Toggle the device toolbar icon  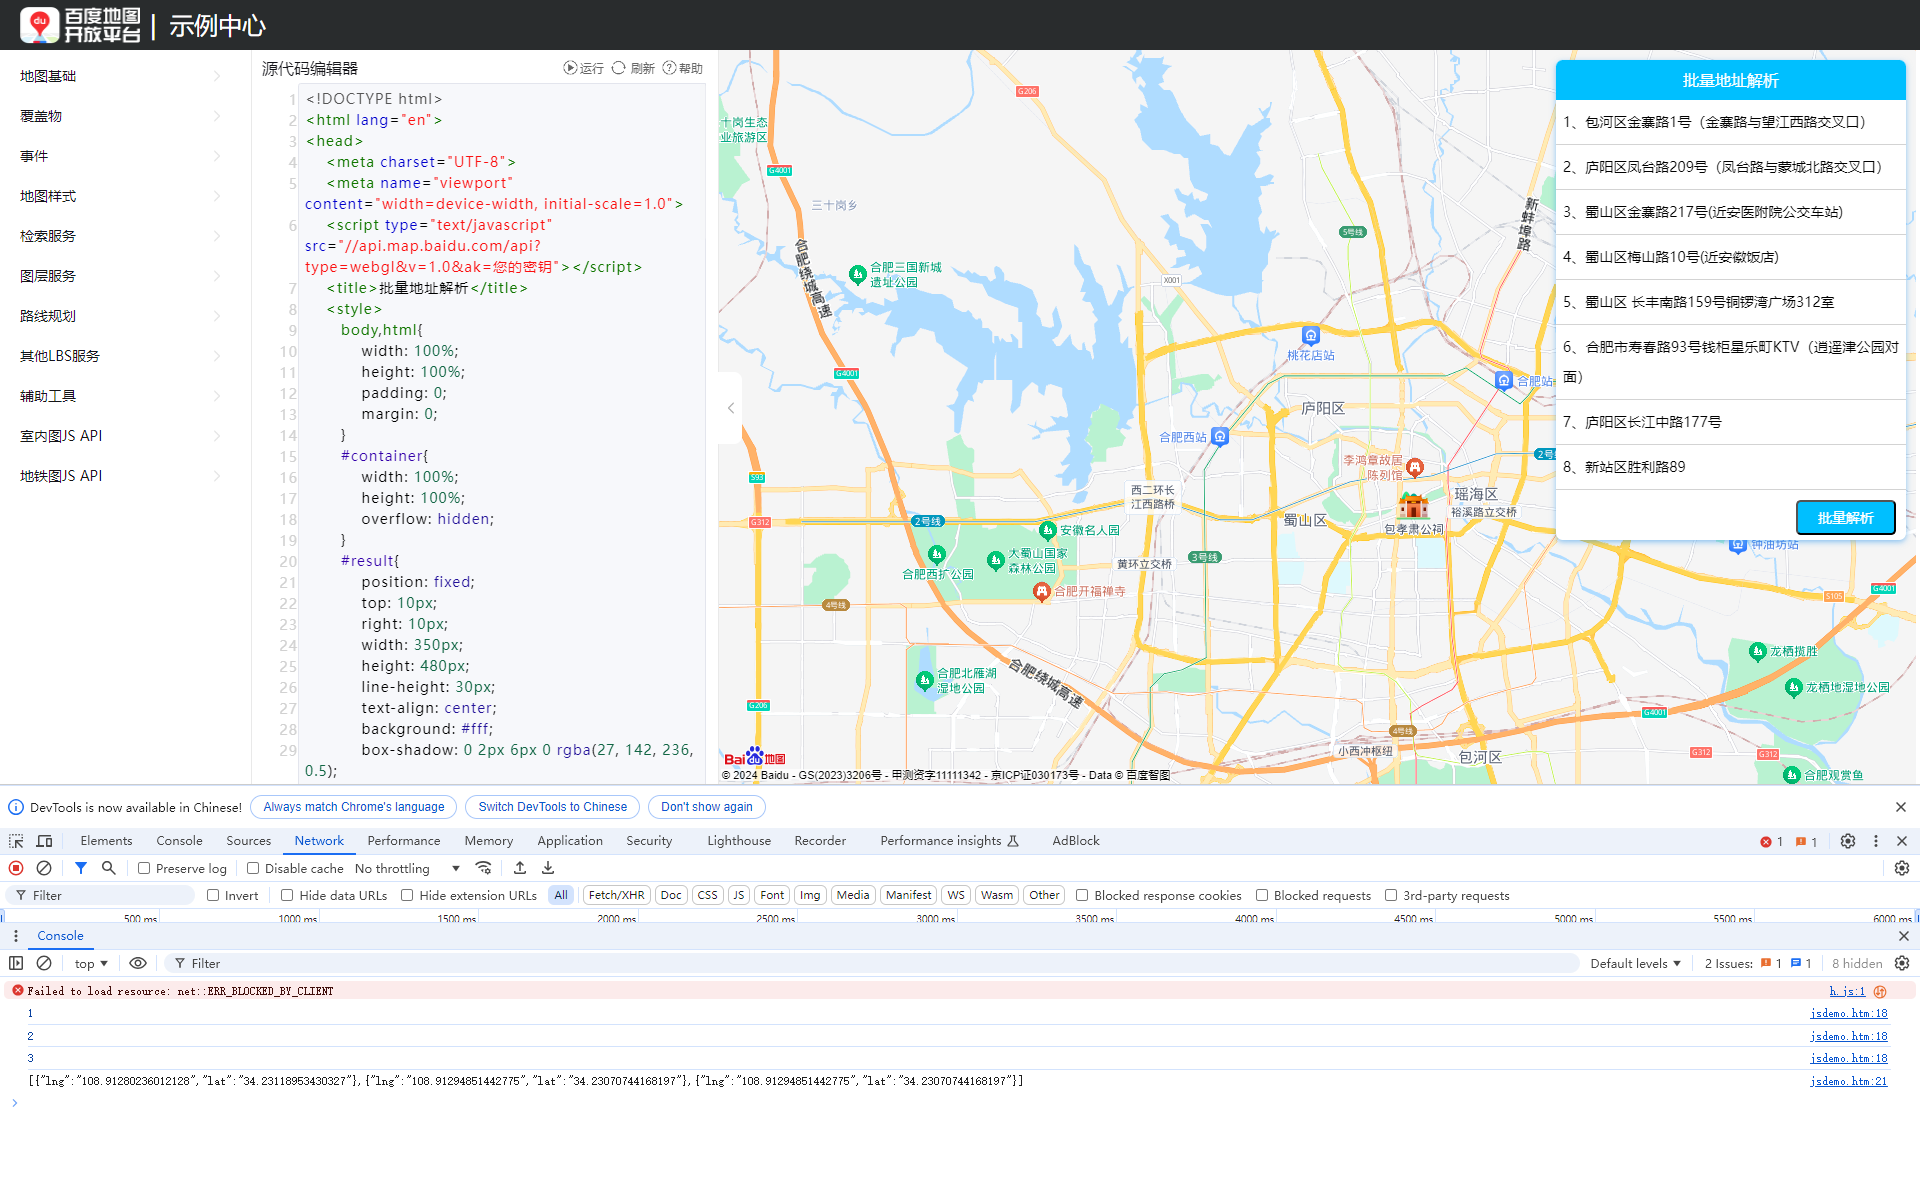pyautogui.click(x=44, y=841)
